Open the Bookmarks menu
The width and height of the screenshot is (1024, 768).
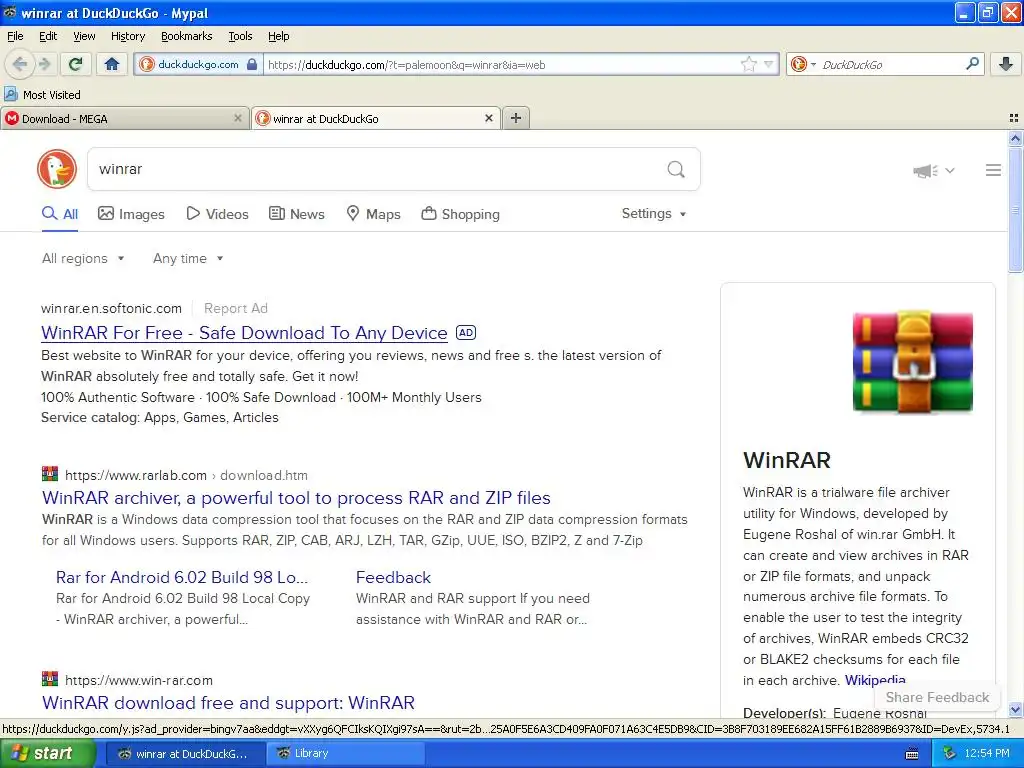pyautogui.click(x=187, y=36)
